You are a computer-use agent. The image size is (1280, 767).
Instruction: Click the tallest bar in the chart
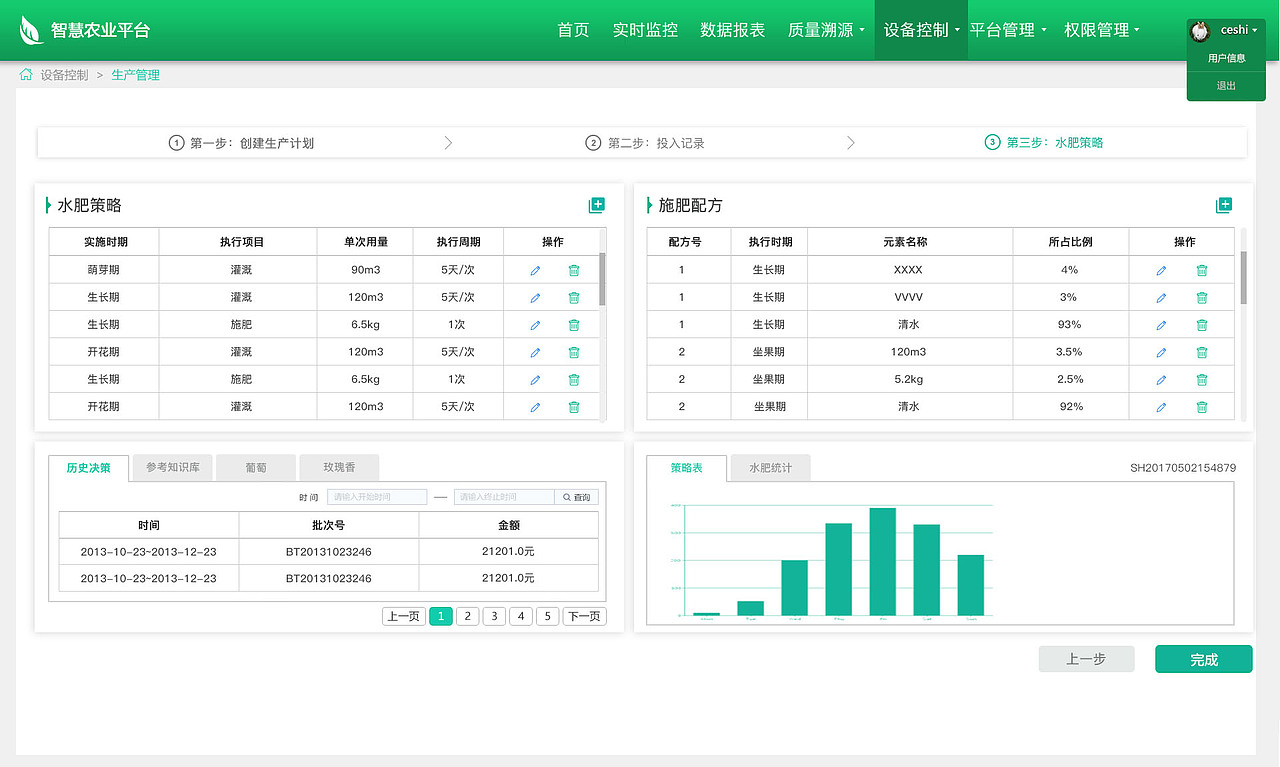click(x=882, y=562)
